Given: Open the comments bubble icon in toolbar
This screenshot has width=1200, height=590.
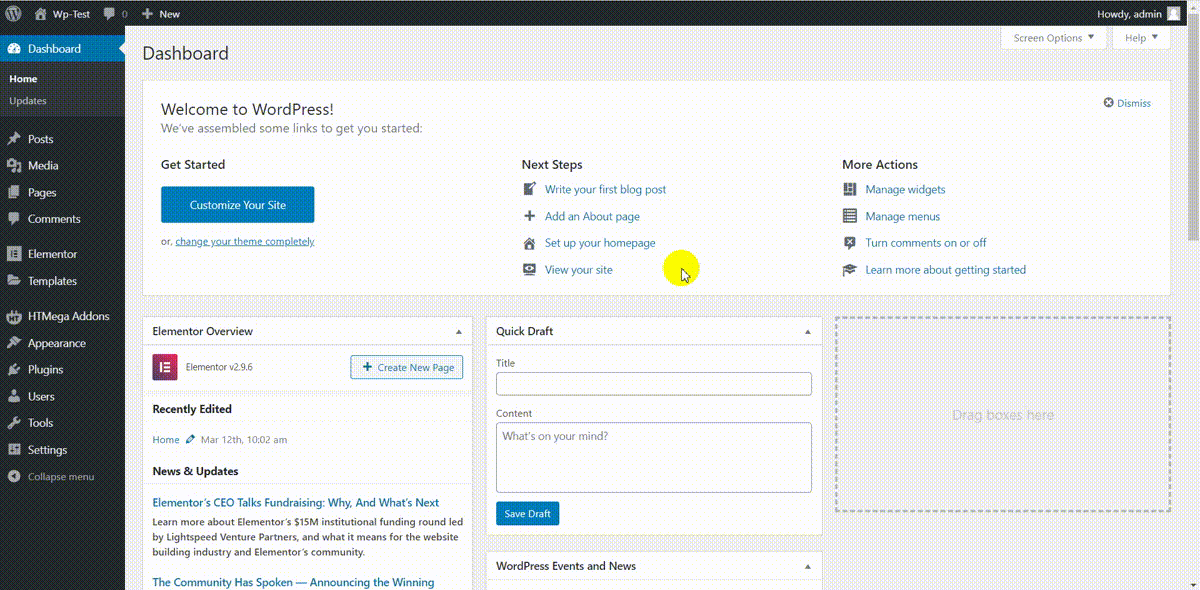Looking at the screenshot, I should (109, 14).
